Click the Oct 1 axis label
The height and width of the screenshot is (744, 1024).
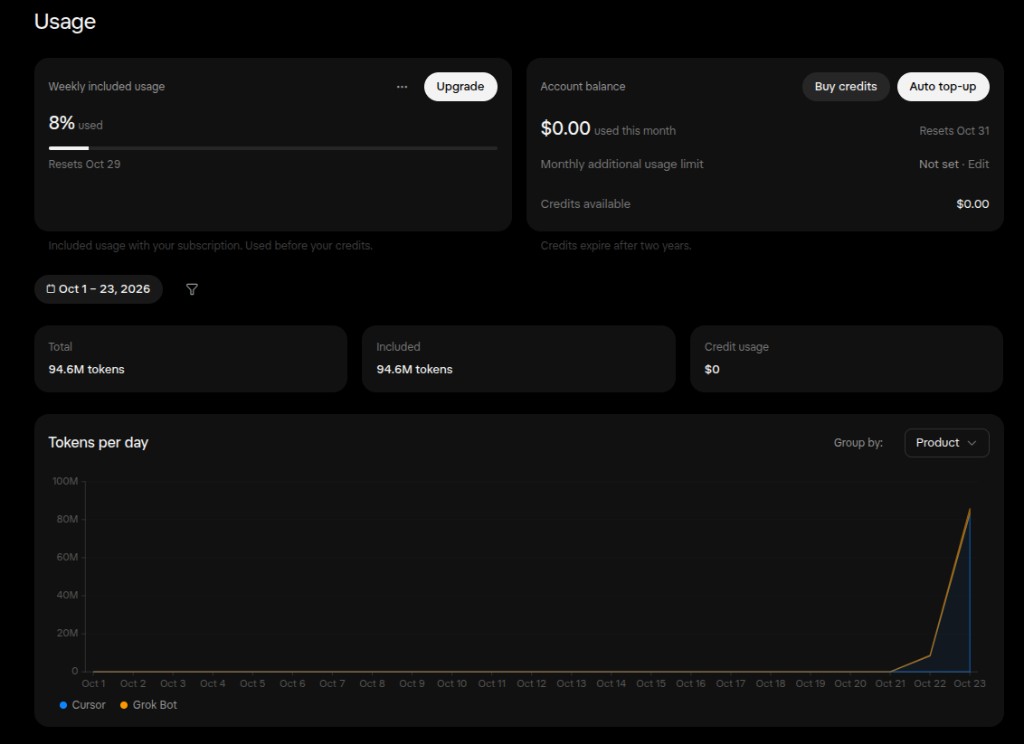[93, 684]
